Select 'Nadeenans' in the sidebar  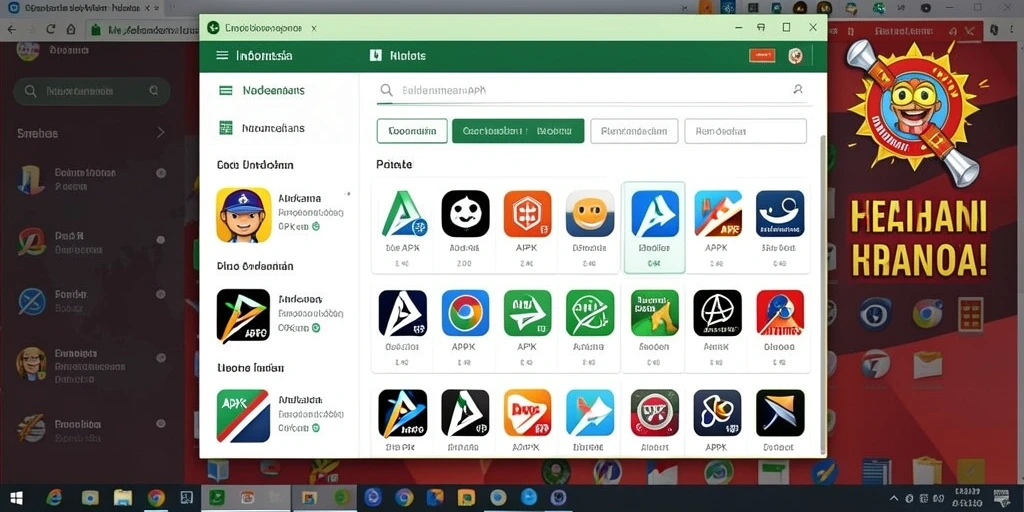pos(274,90)
